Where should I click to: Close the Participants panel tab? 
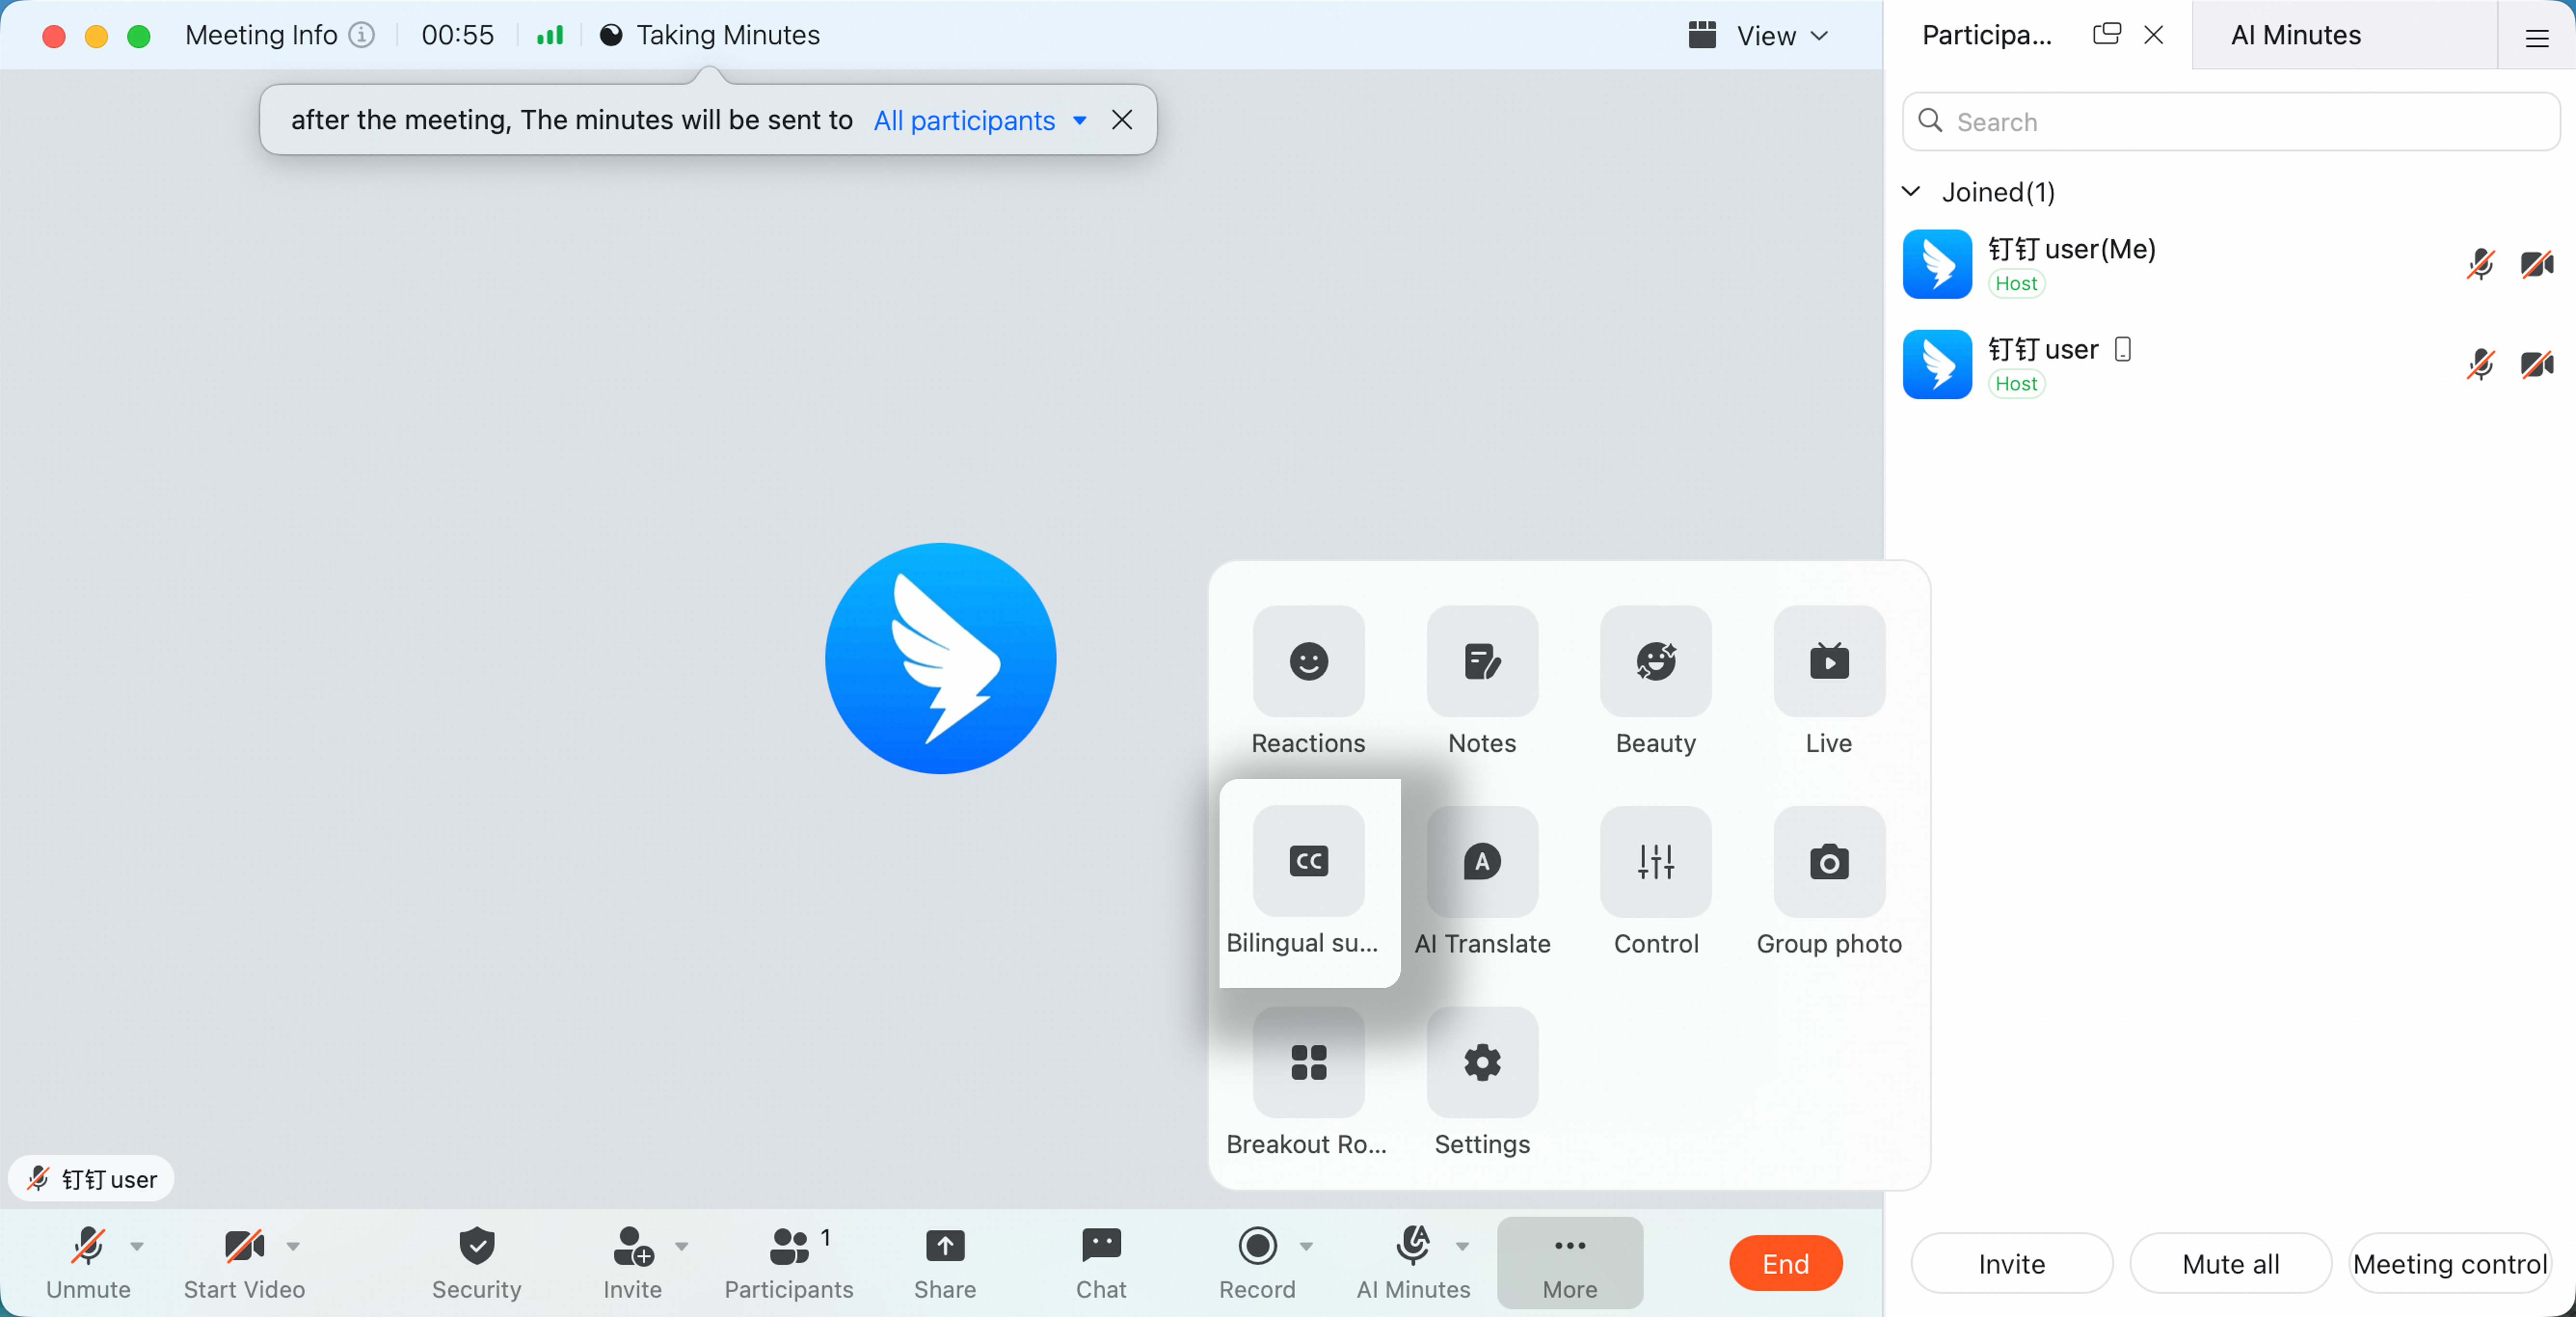coord(2153,35)
